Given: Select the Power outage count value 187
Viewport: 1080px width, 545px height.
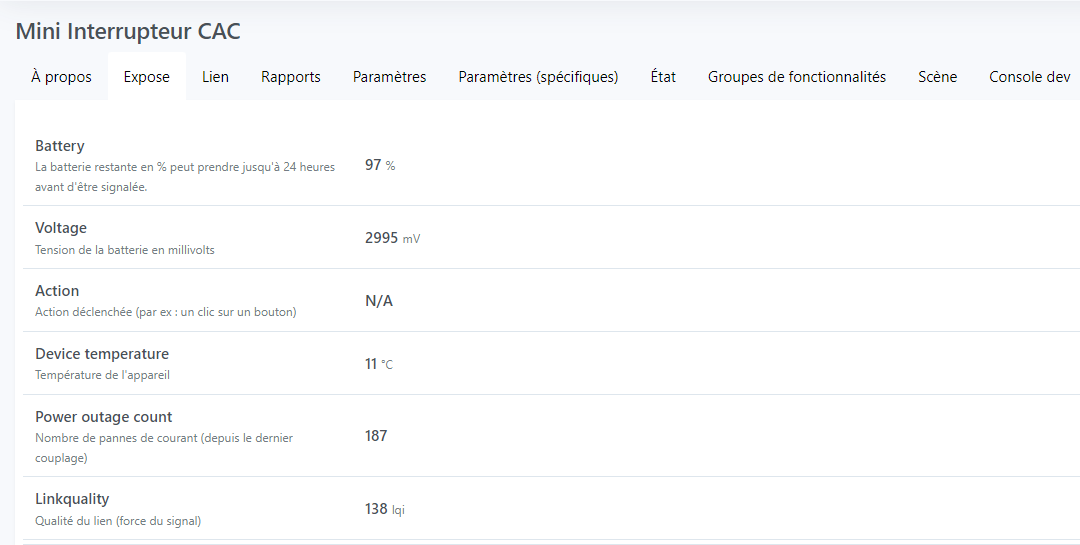Looking at the screenshot, I should [376, 435].
